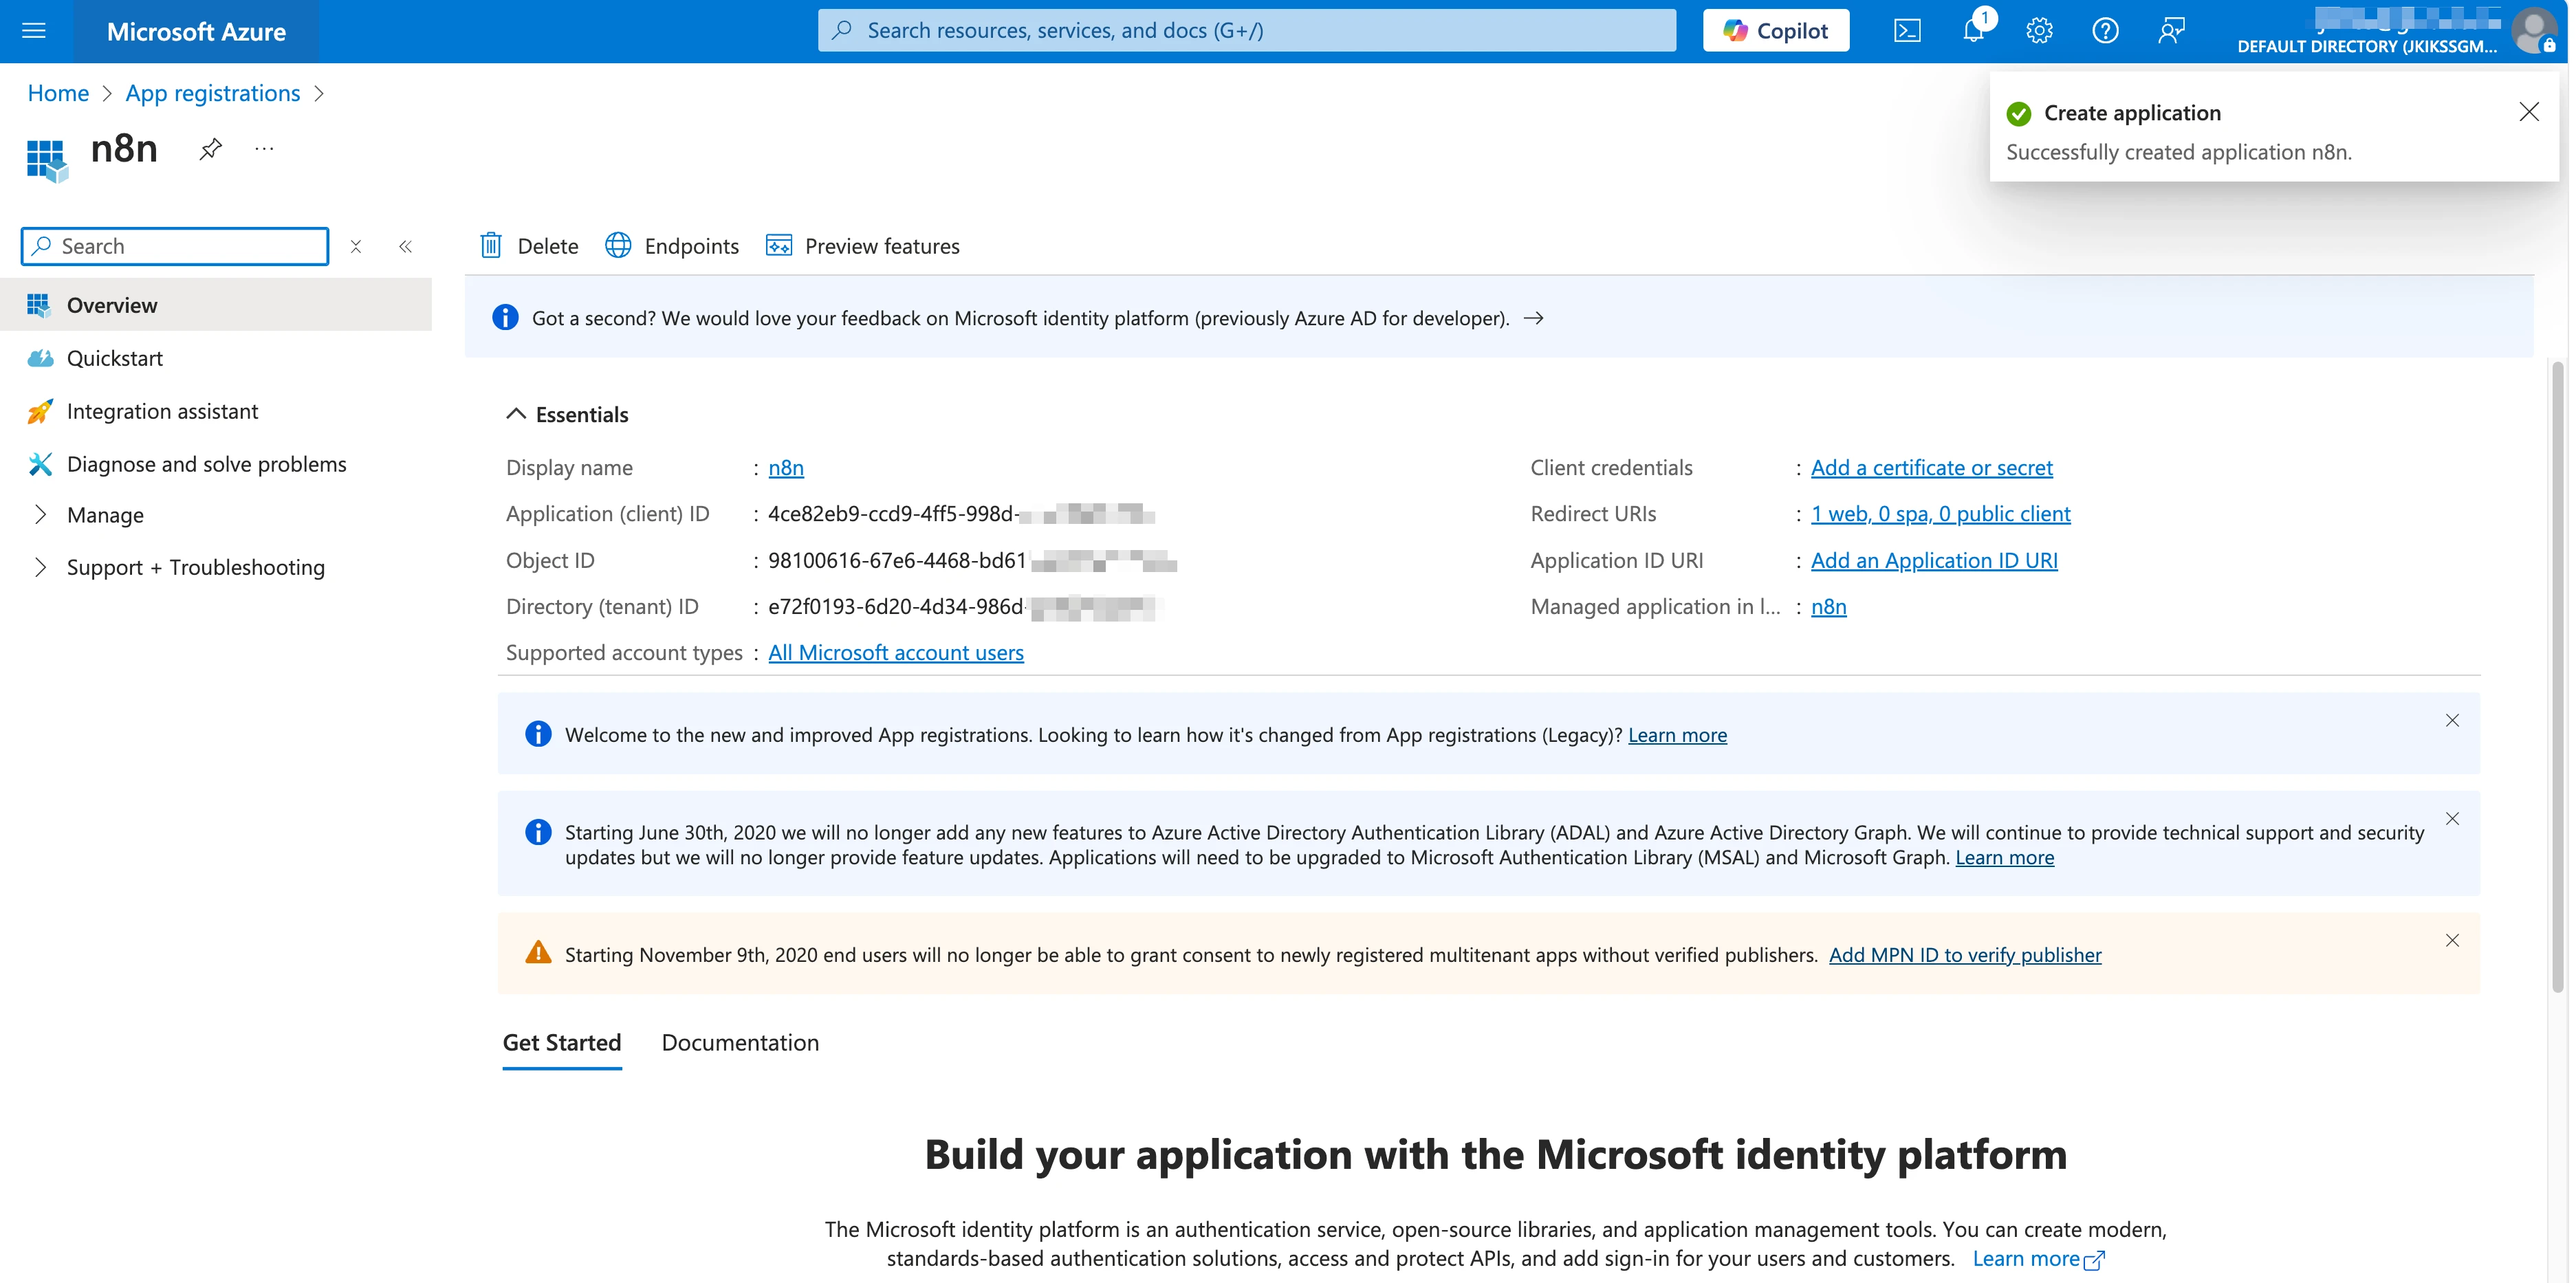
Task: Dismiss the ADAL deprecation banner
Action: (2453, 819)
